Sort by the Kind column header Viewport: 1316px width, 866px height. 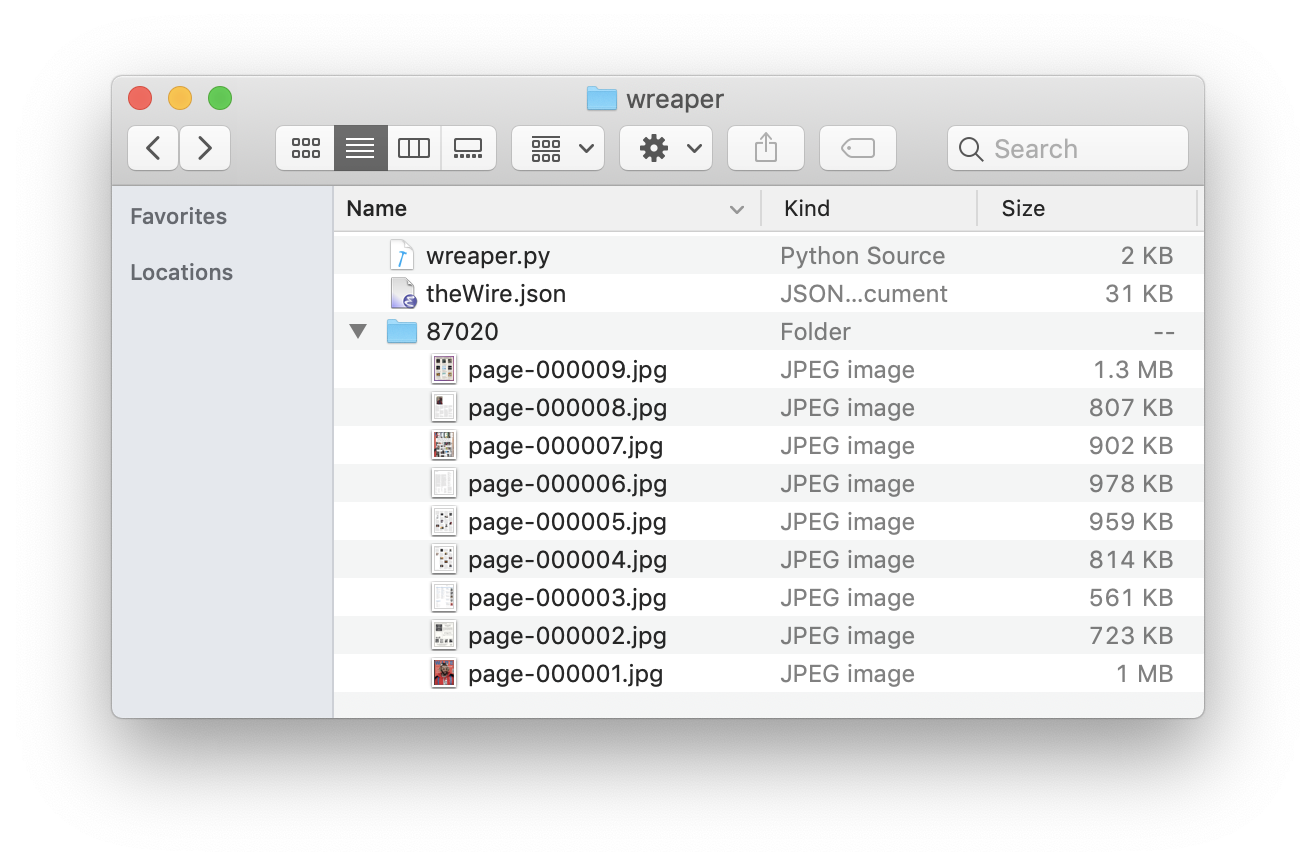tap(806, 208)
